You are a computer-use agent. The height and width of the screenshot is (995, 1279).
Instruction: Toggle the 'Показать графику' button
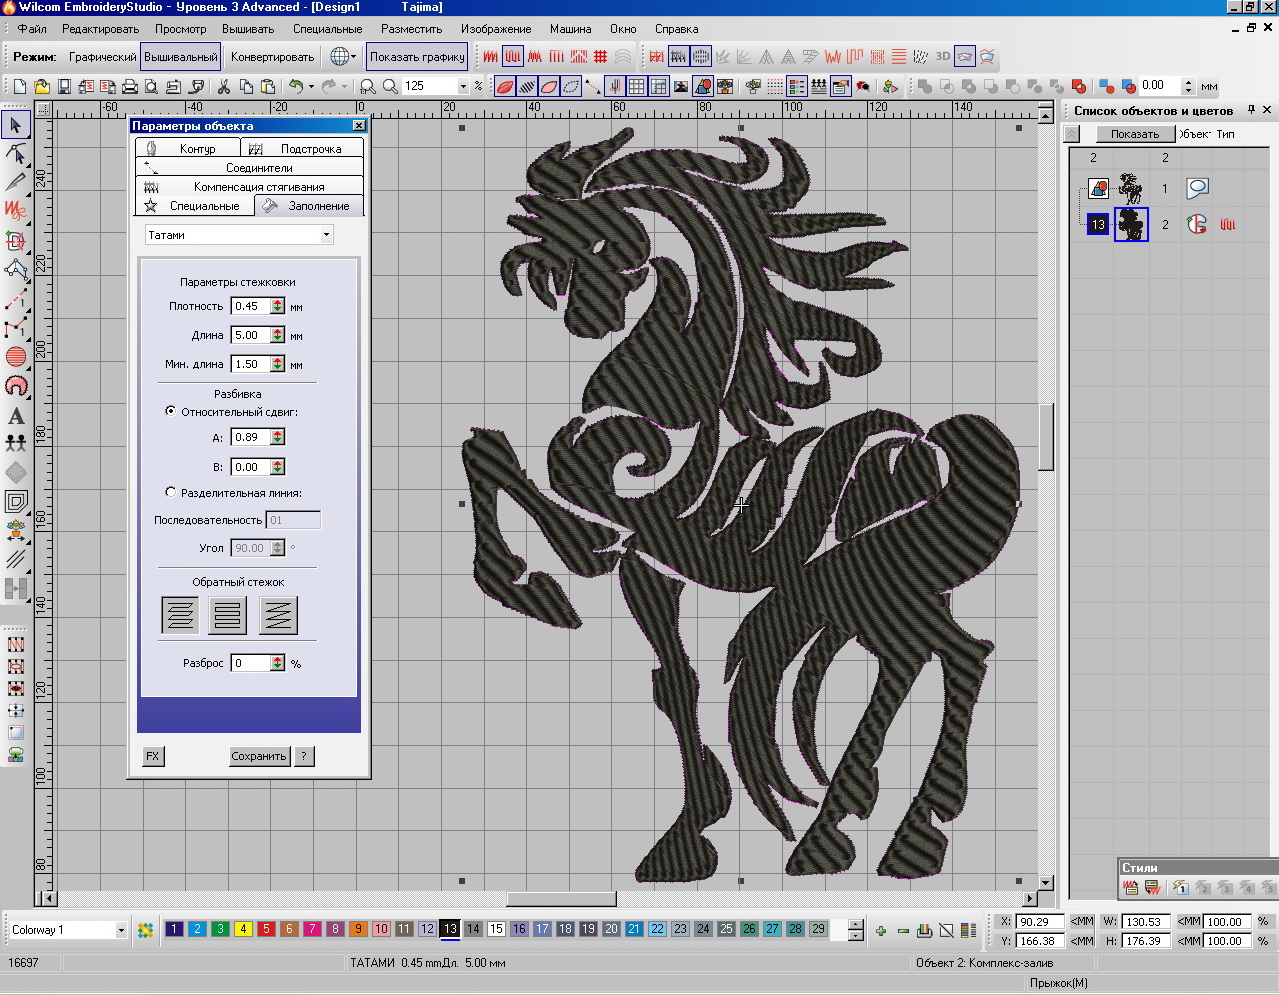pyautogui.click(x=417, y=57)
